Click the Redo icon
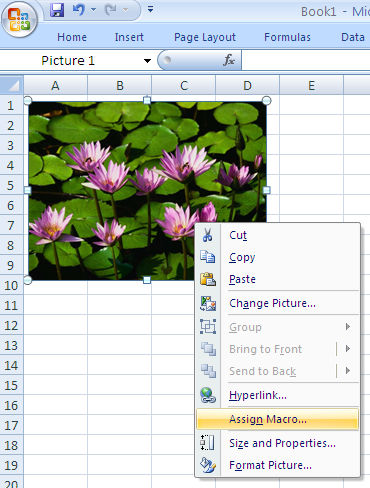Viewport: 370px width, 488px height. (x=110, y=10)
